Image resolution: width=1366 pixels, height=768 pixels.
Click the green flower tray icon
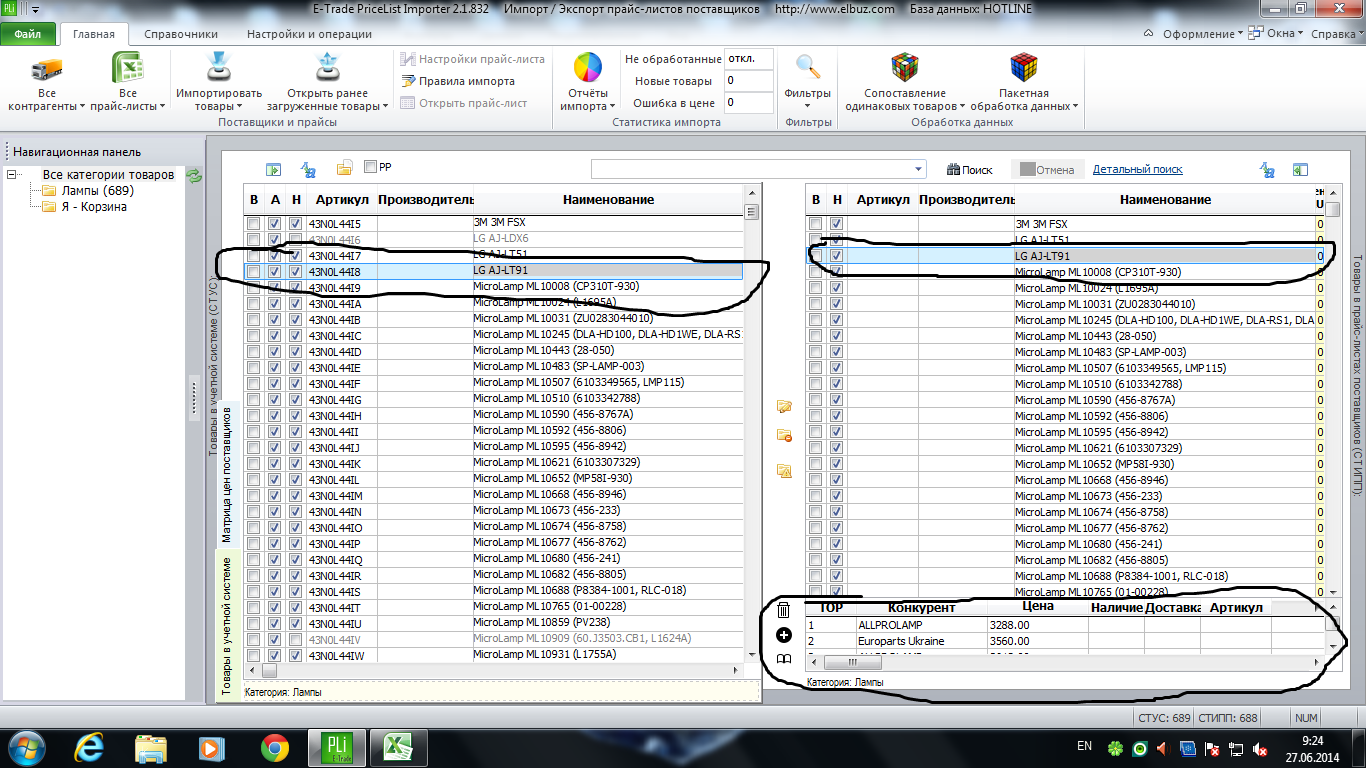(x=1116, y=748)
